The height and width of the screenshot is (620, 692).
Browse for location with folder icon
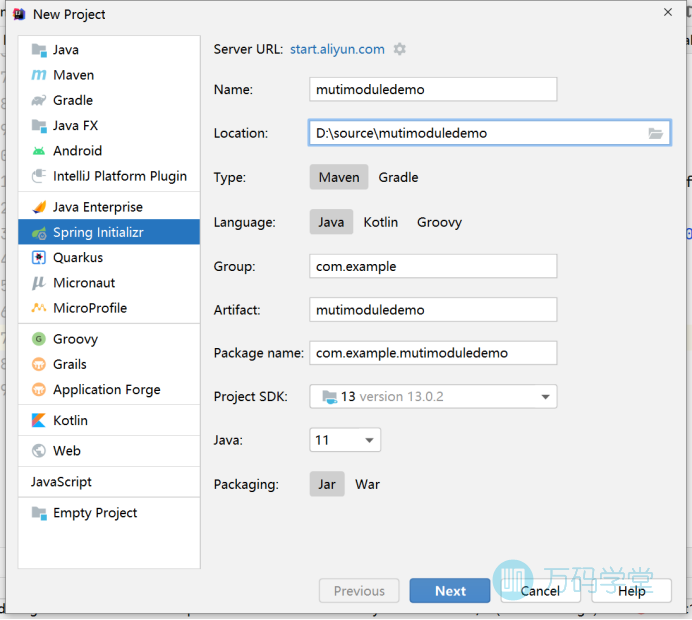(x=655, y=133)
